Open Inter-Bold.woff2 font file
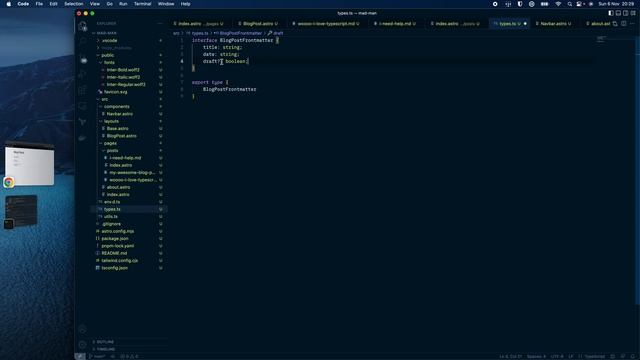640x360 pixels. pos(130,70)
